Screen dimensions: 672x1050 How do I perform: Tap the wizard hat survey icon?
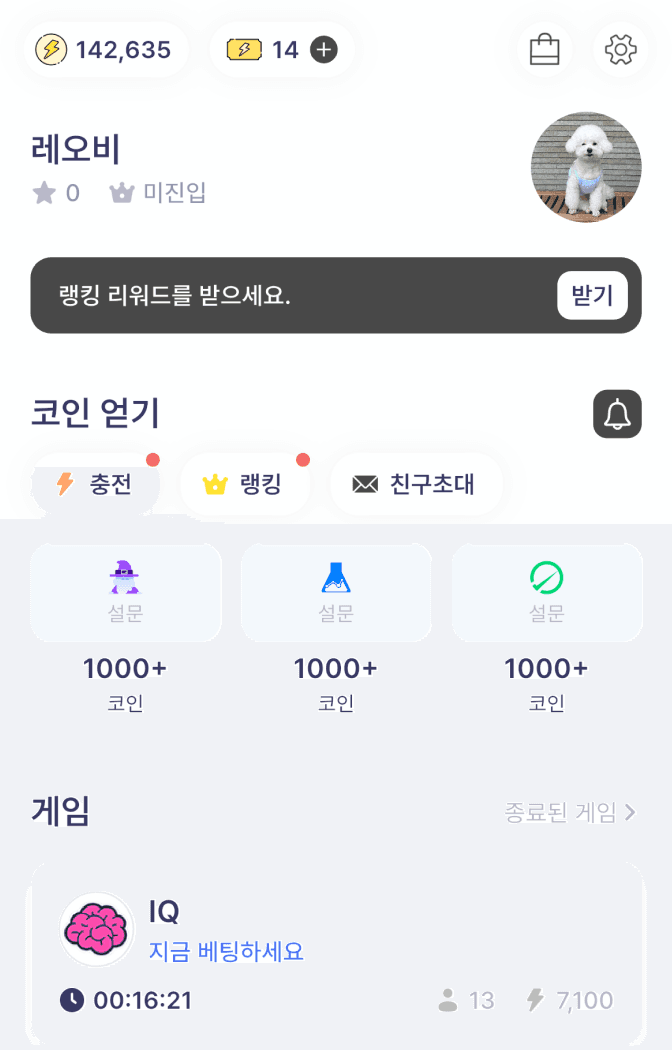pos(125,577)
